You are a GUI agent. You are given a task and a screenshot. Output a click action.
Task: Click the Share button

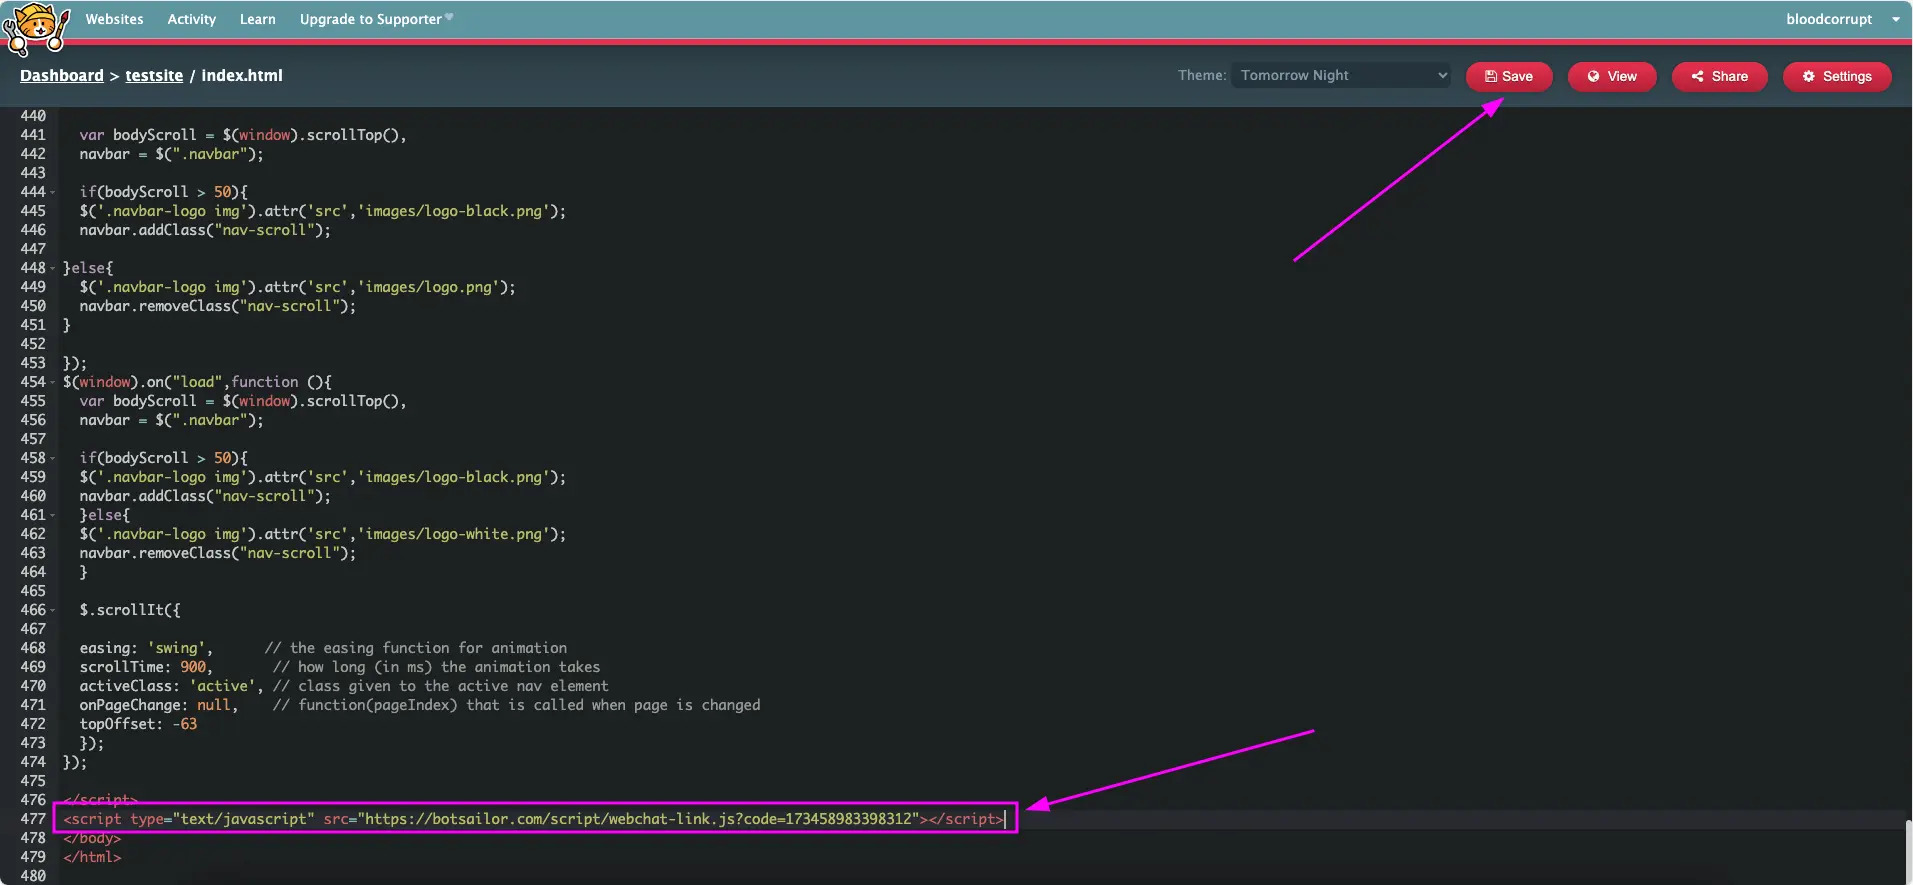1720,76
